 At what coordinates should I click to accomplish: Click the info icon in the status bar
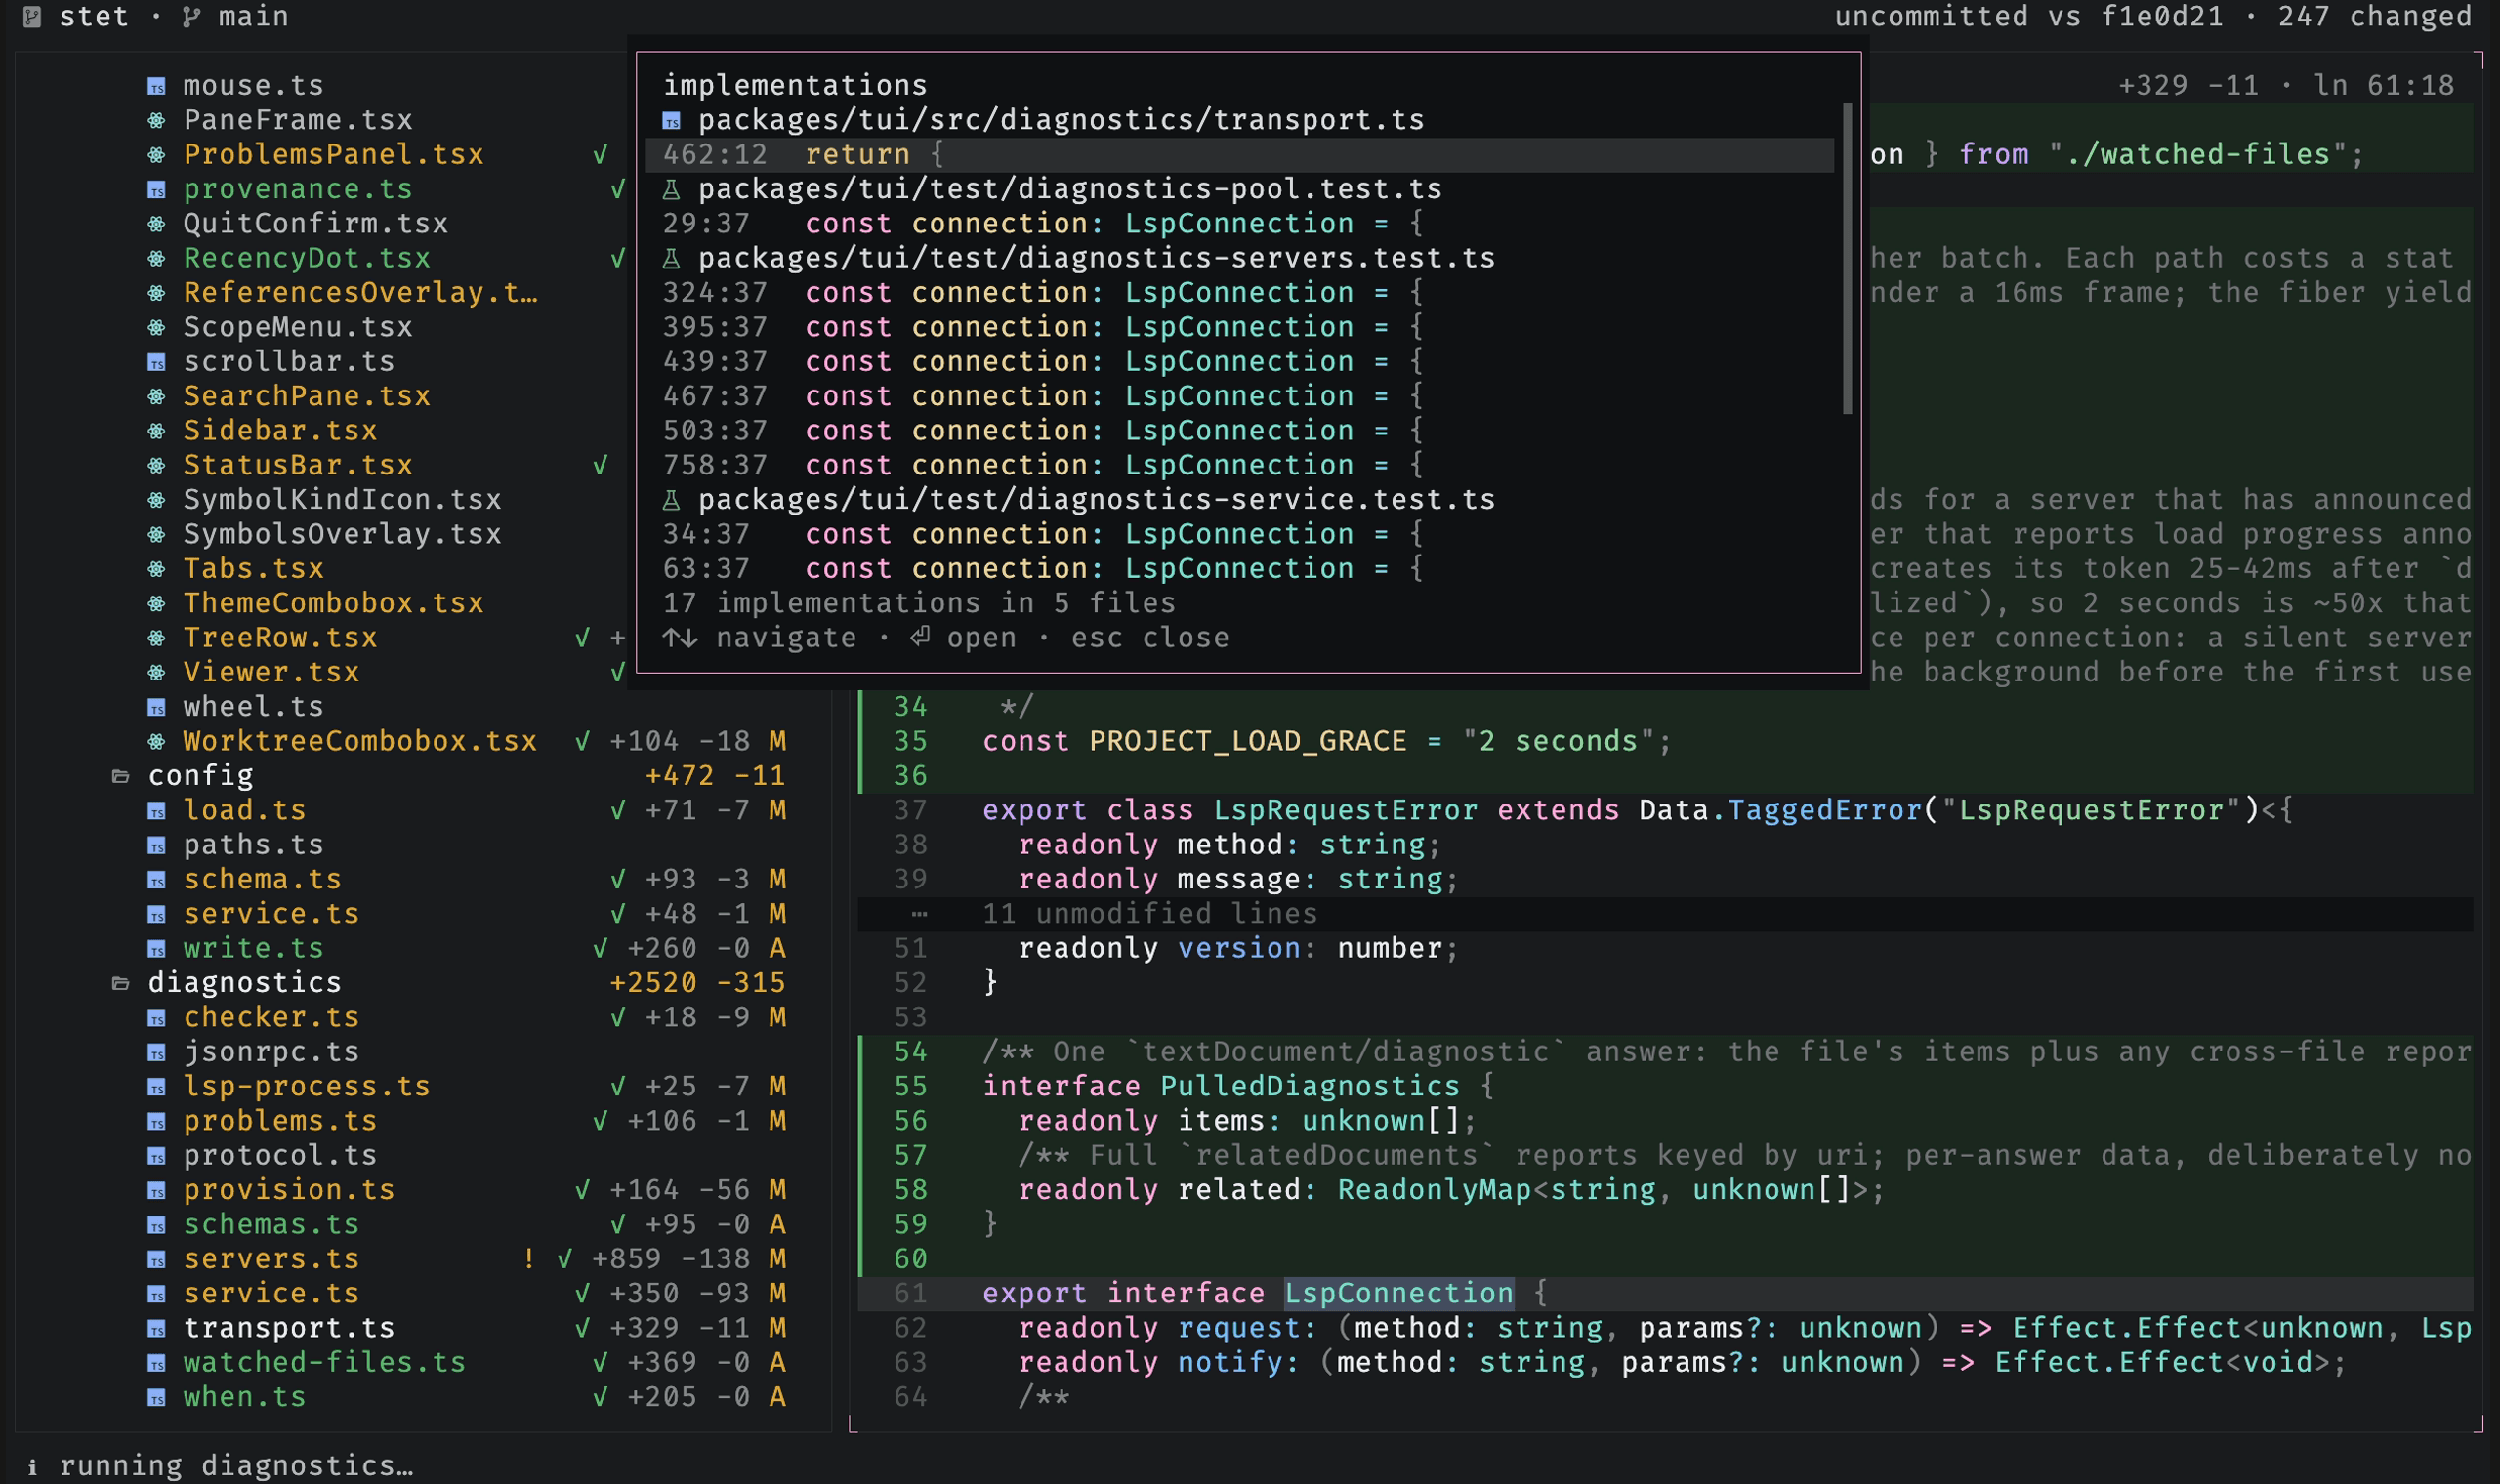coord(32,1466)
